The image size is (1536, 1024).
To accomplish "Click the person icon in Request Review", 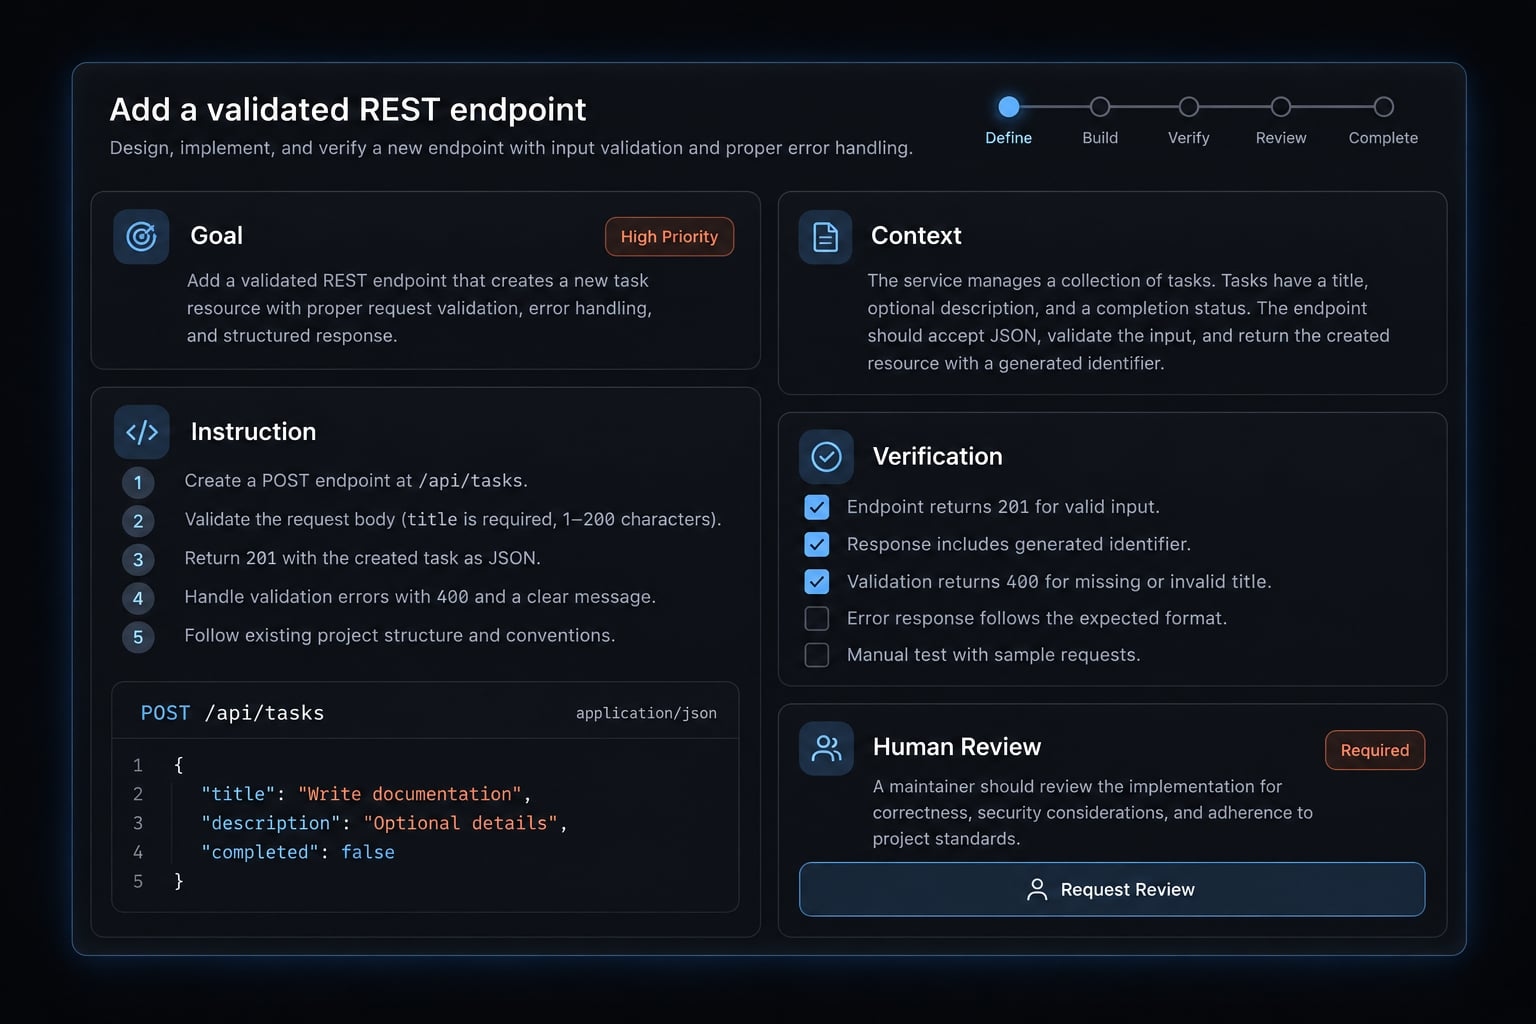I will click(x=1037, y=890).
